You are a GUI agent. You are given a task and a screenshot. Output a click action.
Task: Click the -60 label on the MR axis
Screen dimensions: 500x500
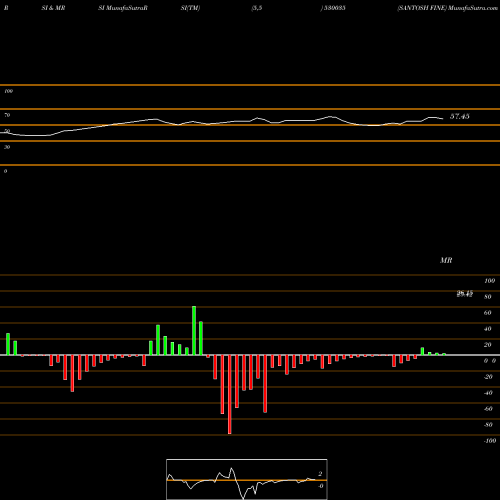pyautogui.click(x=488, y=409)
